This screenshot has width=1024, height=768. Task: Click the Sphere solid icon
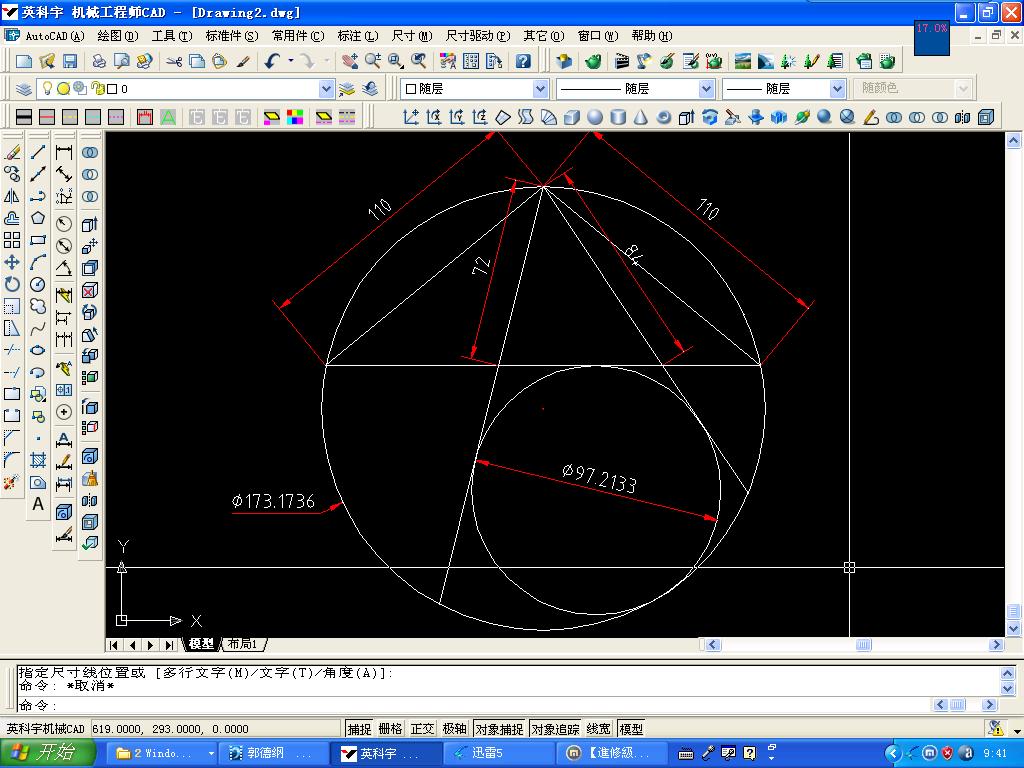(x=595, y=117)
